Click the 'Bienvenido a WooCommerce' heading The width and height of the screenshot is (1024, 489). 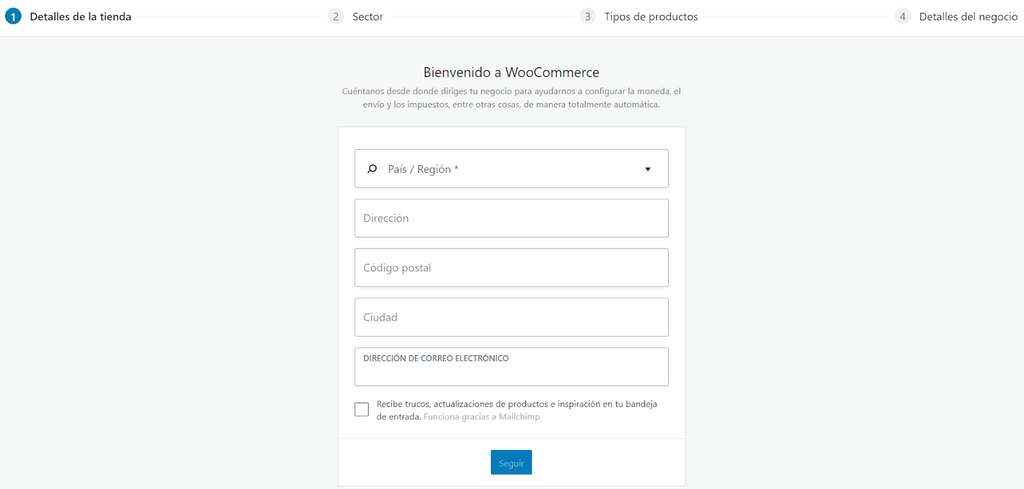511,72
